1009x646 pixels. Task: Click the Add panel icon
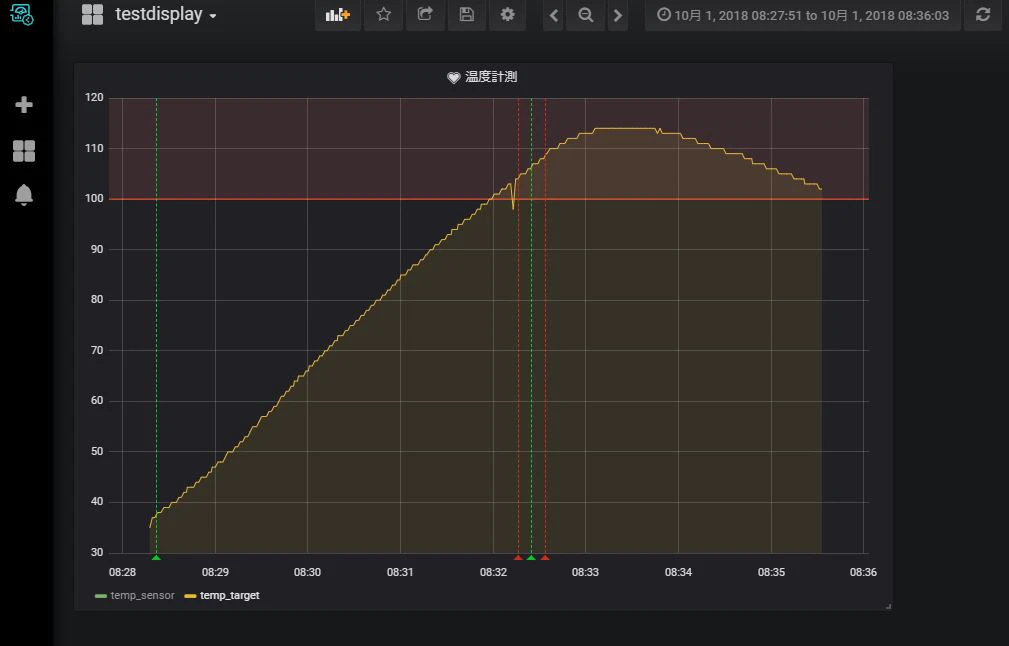(x=337, y=14)
